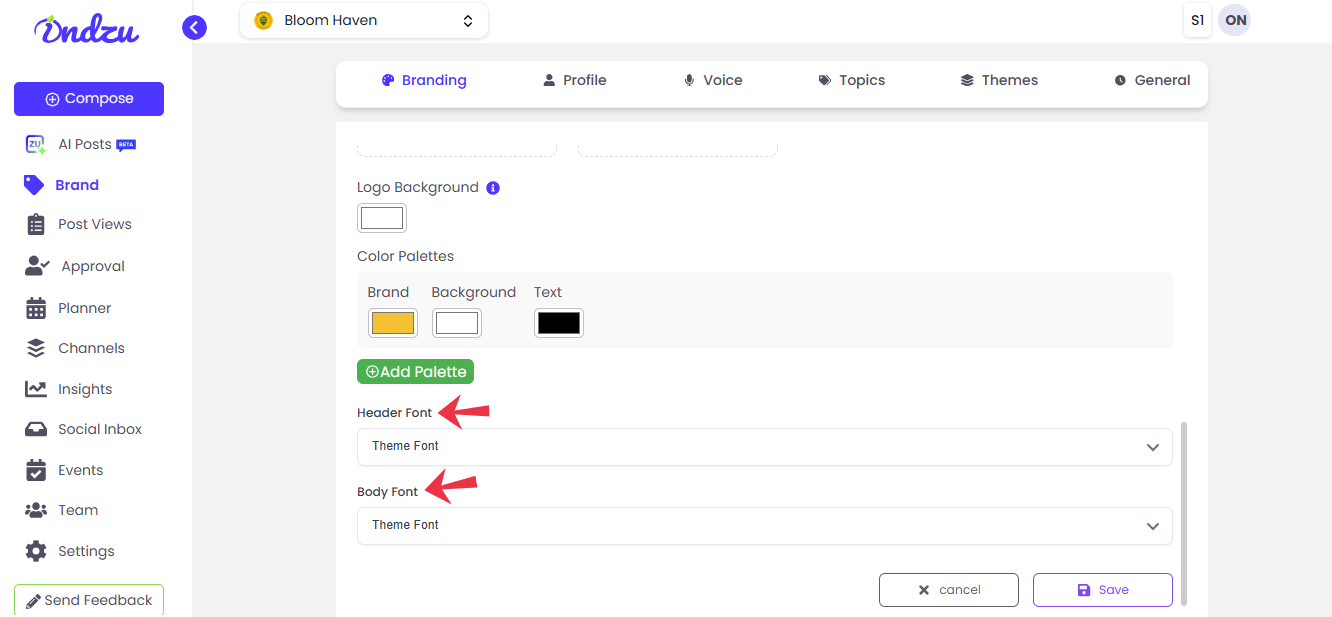1332x617 pixels.
Task: Click the cancel button
Action: tap(948, 590)
